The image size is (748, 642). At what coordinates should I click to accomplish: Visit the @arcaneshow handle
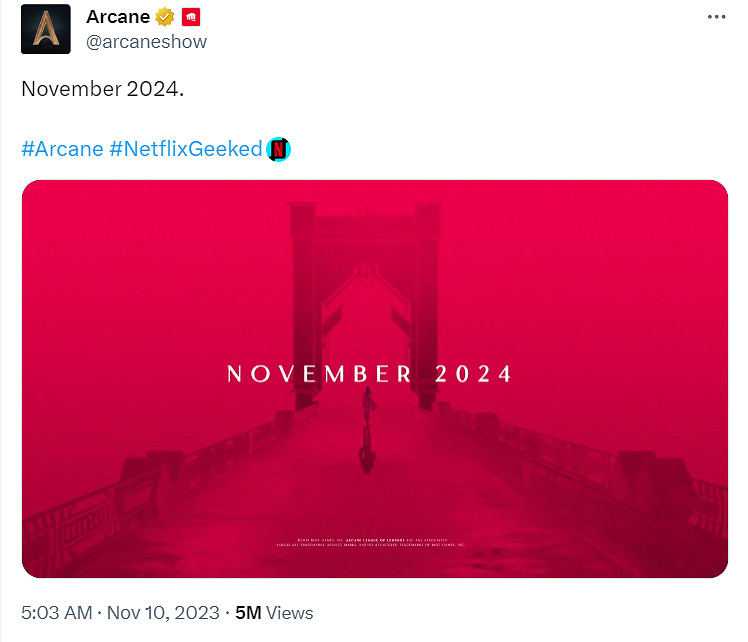pyautogui.click(x=146, y=41)
